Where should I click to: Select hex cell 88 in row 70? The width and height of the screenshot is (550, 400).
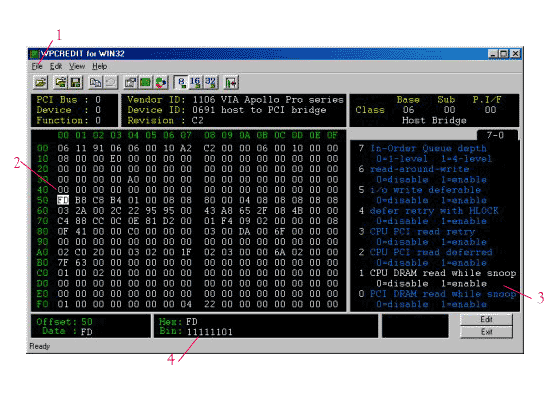point(81,221)
